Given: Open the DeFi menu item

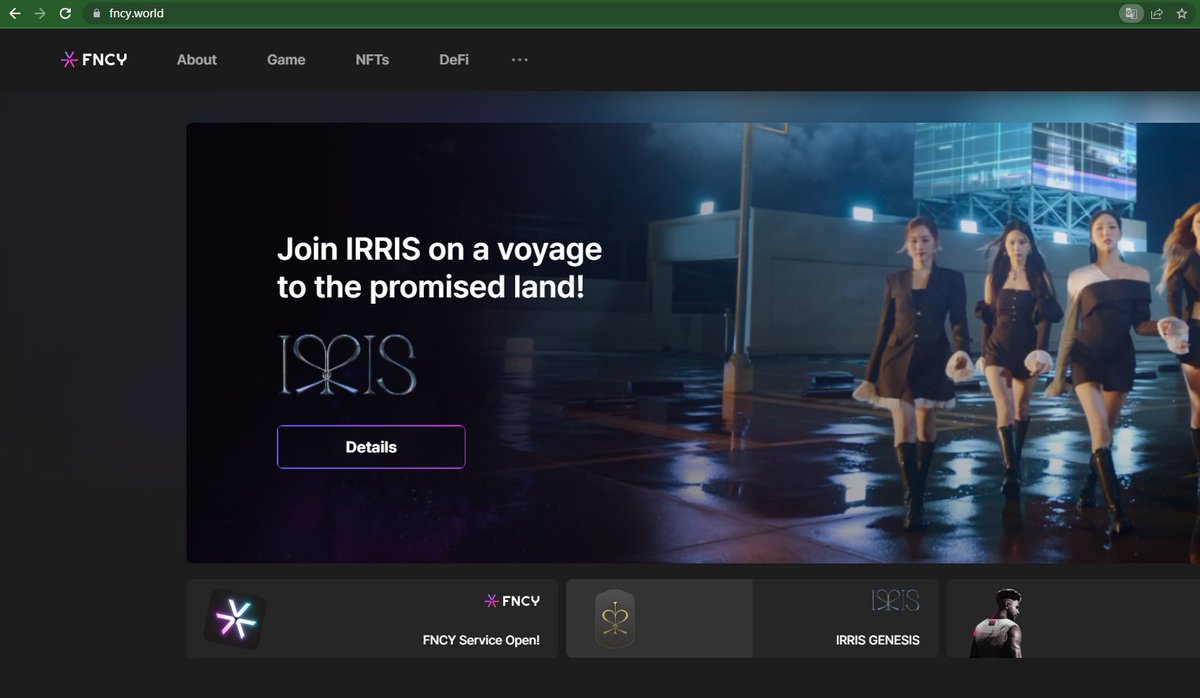Looking at the screenshot, I should pyautogui.click(x=454, y=60).
